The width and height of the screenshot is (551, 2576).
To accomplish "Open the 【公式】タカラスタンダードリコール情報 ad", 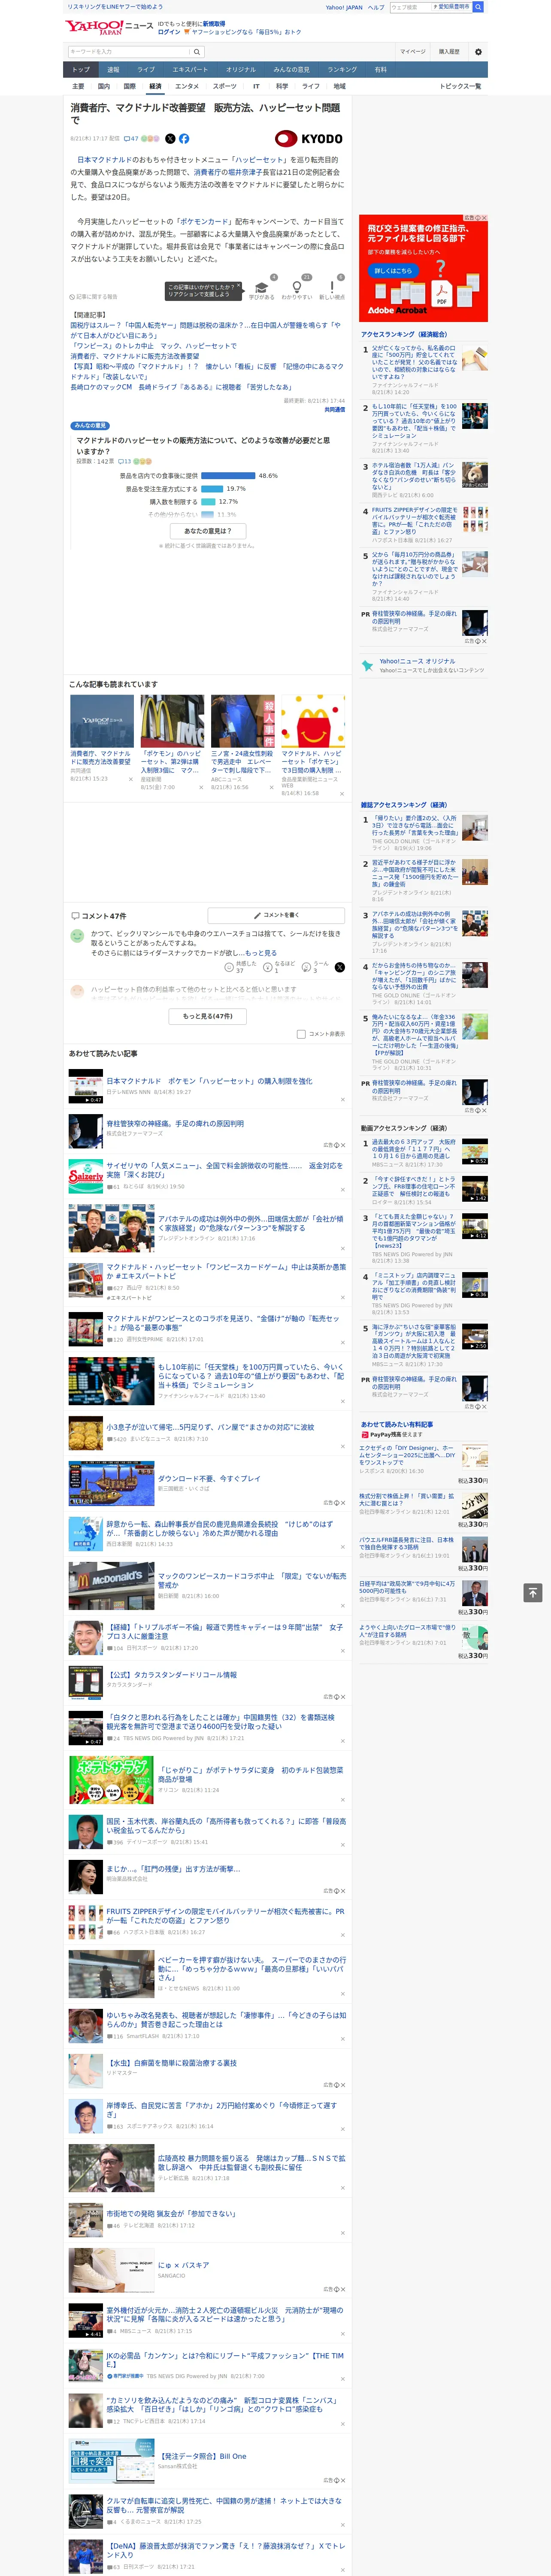I will (207, 1683).
